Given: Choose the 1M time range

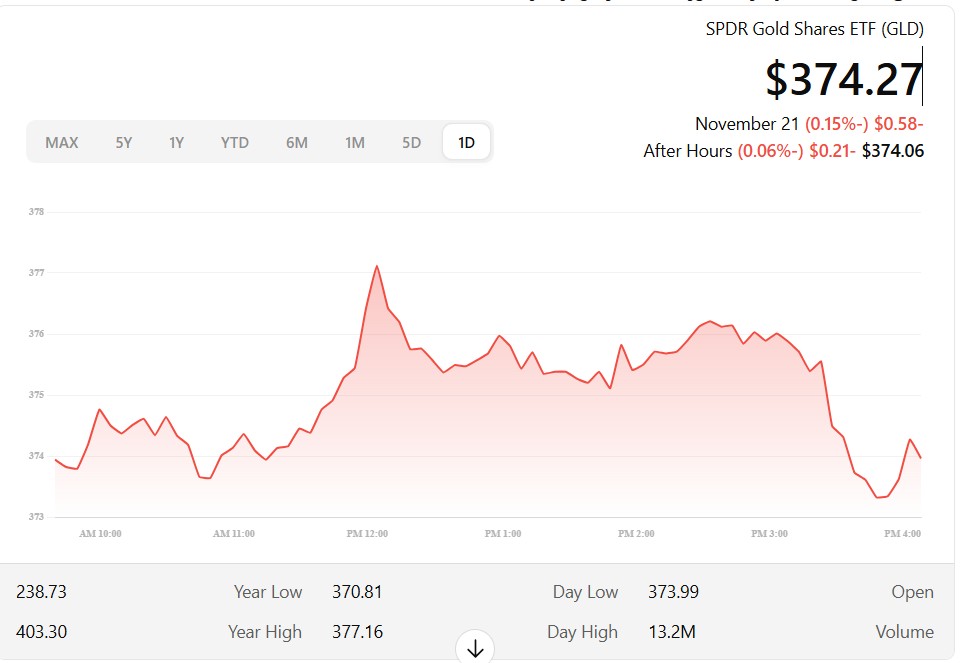Looking at the screenshot, I should click(x=354, y=142).
